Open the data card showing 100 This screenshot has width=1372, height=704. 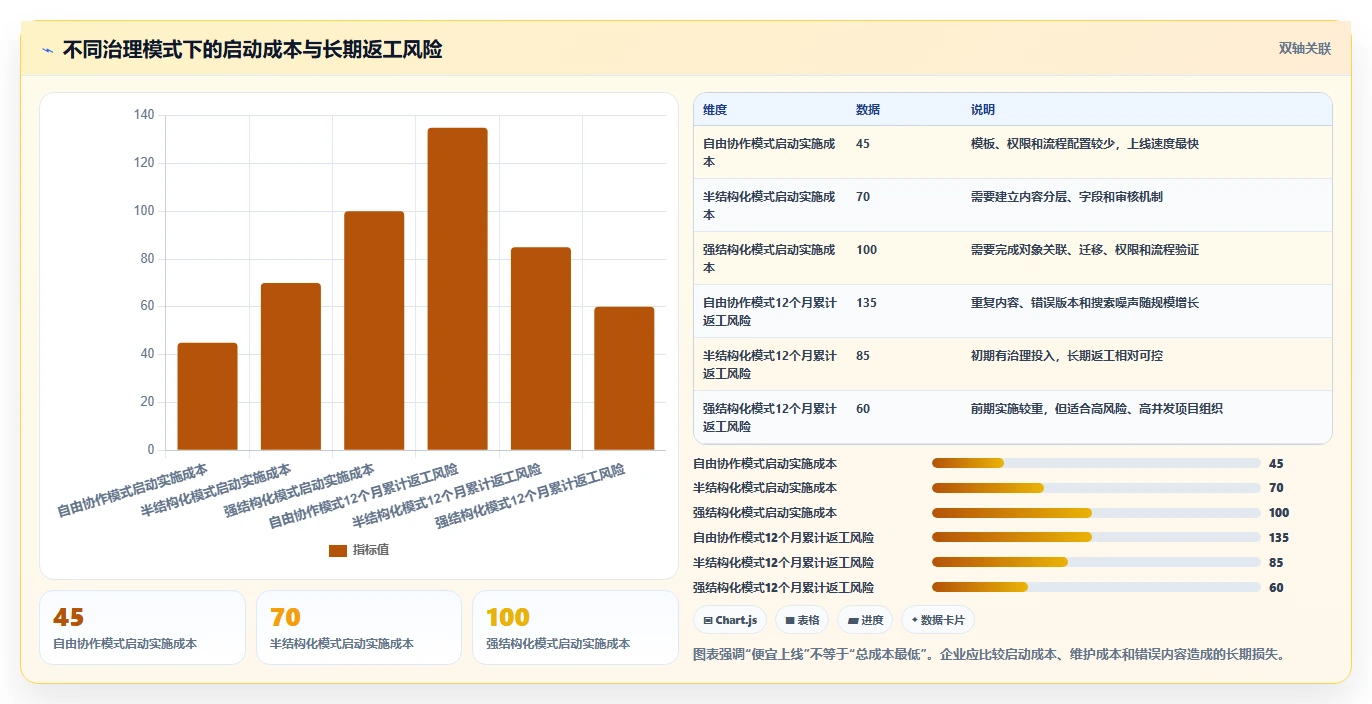coord(575,628)
